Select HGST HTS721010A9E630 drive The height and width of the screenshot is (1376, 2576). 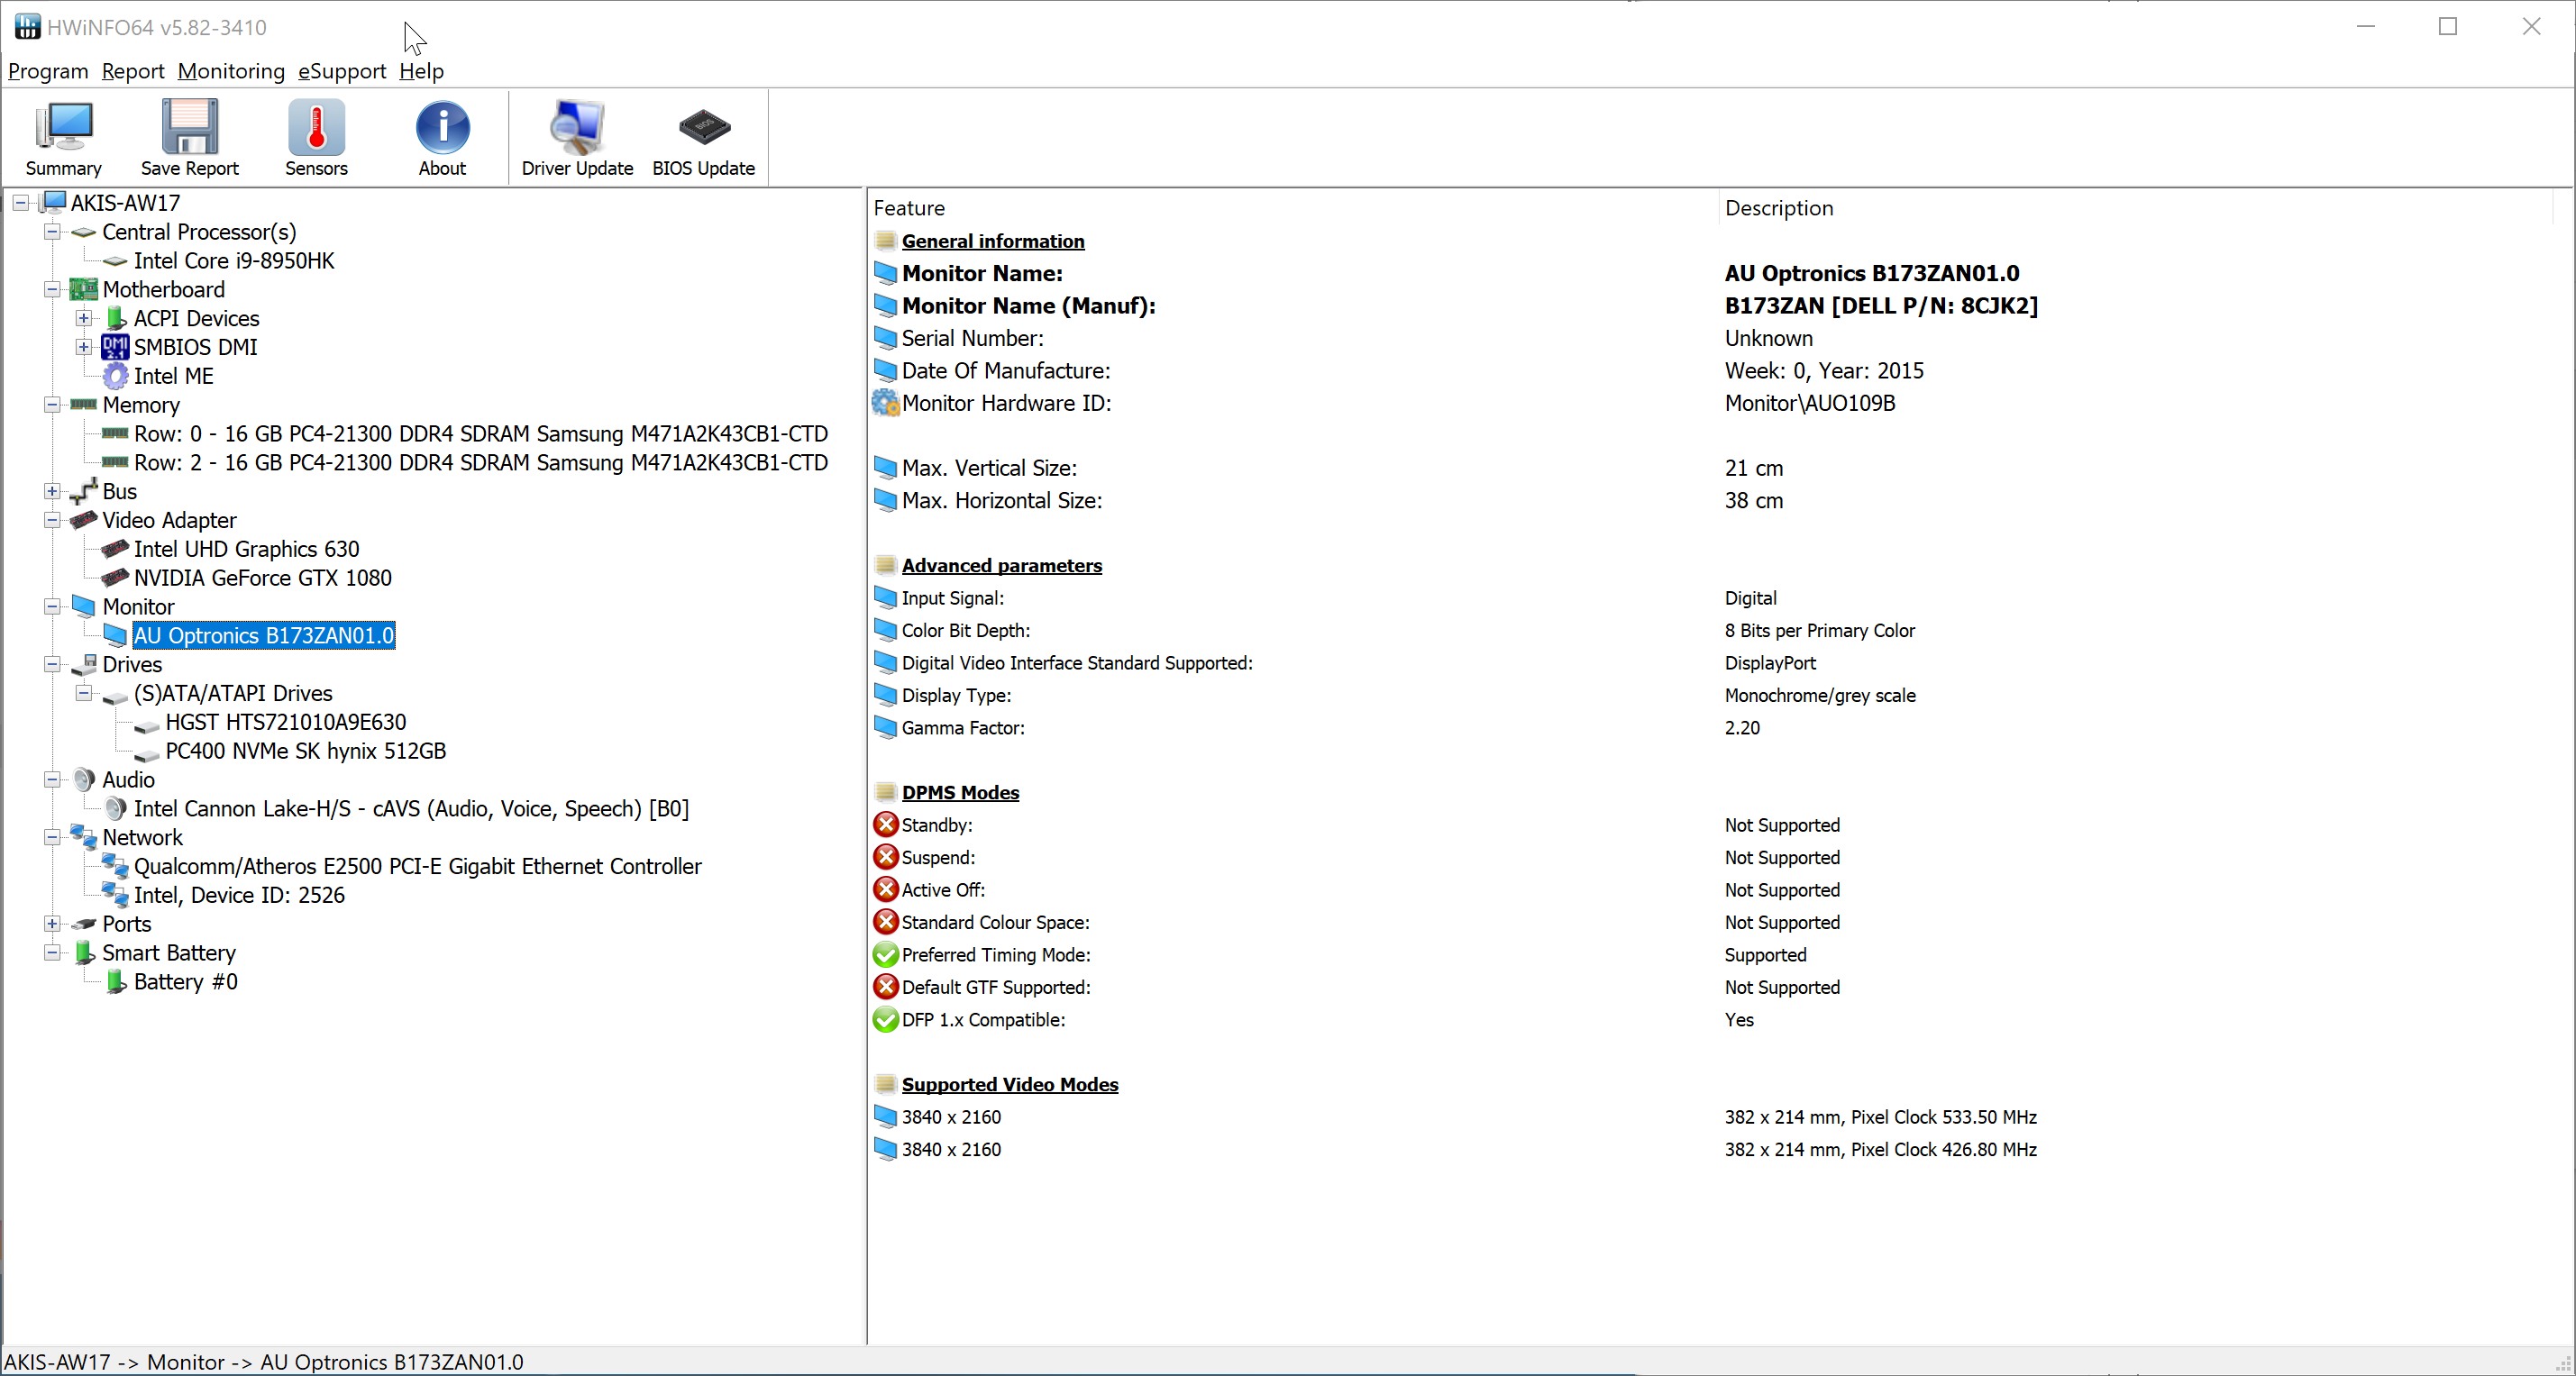286,722
